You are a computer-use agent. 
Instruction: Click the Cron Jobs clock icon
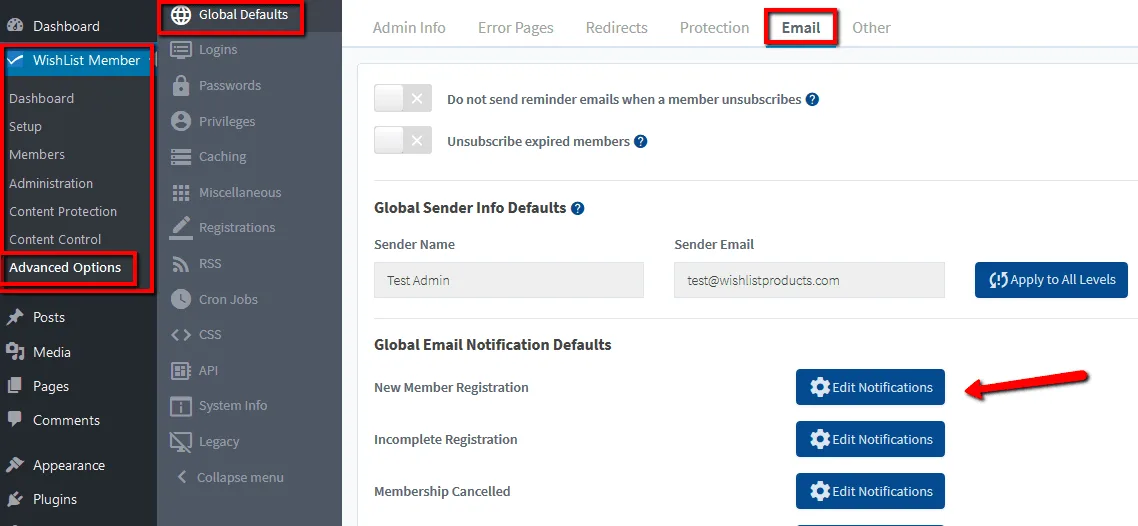point(181,299)
